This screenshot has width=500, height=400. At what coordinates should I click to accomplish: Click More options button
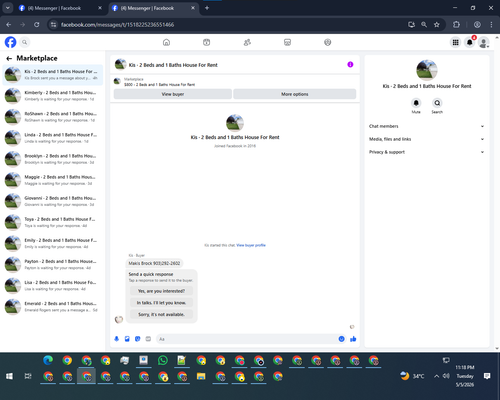point(295,94)
